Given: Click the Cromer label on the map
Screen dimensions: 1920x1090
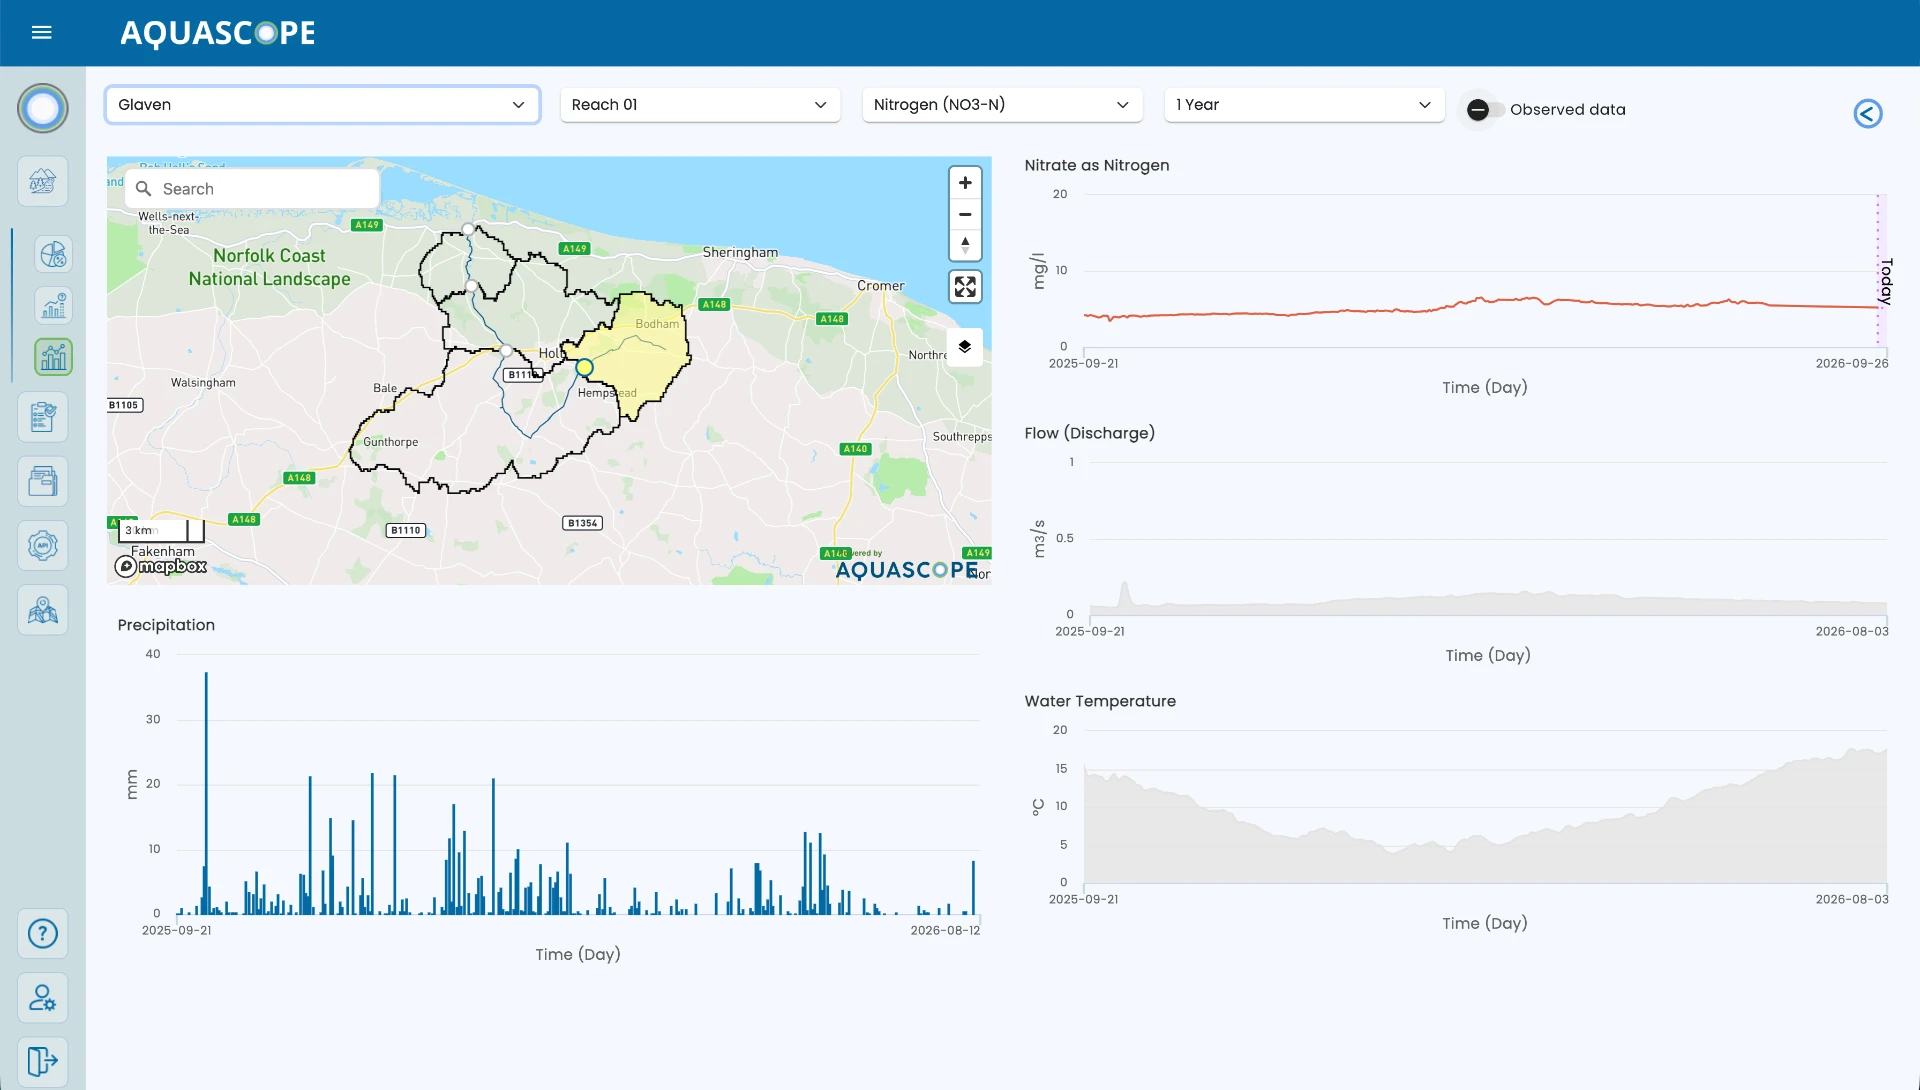Looking at the screenshot, I should tap(880, 285).
